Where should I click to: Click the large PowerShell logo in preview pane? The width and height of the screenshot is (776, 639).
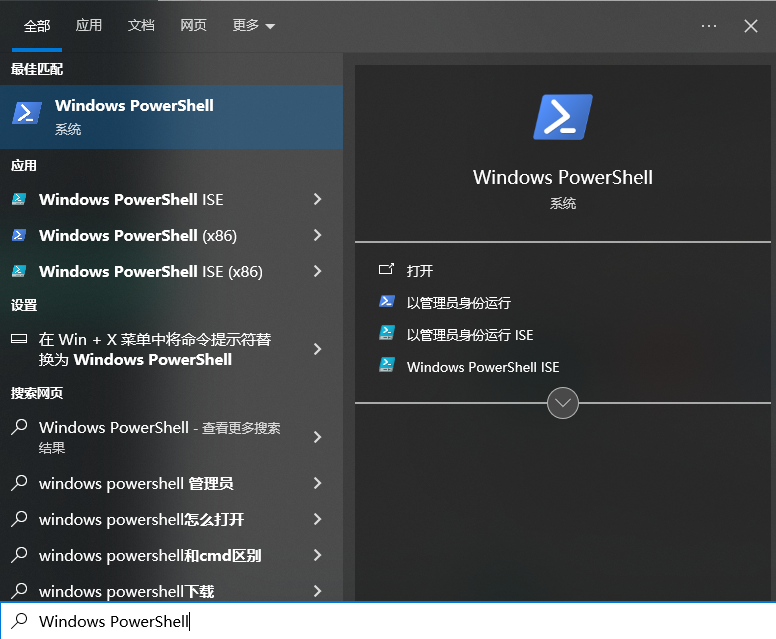(563, 117)
